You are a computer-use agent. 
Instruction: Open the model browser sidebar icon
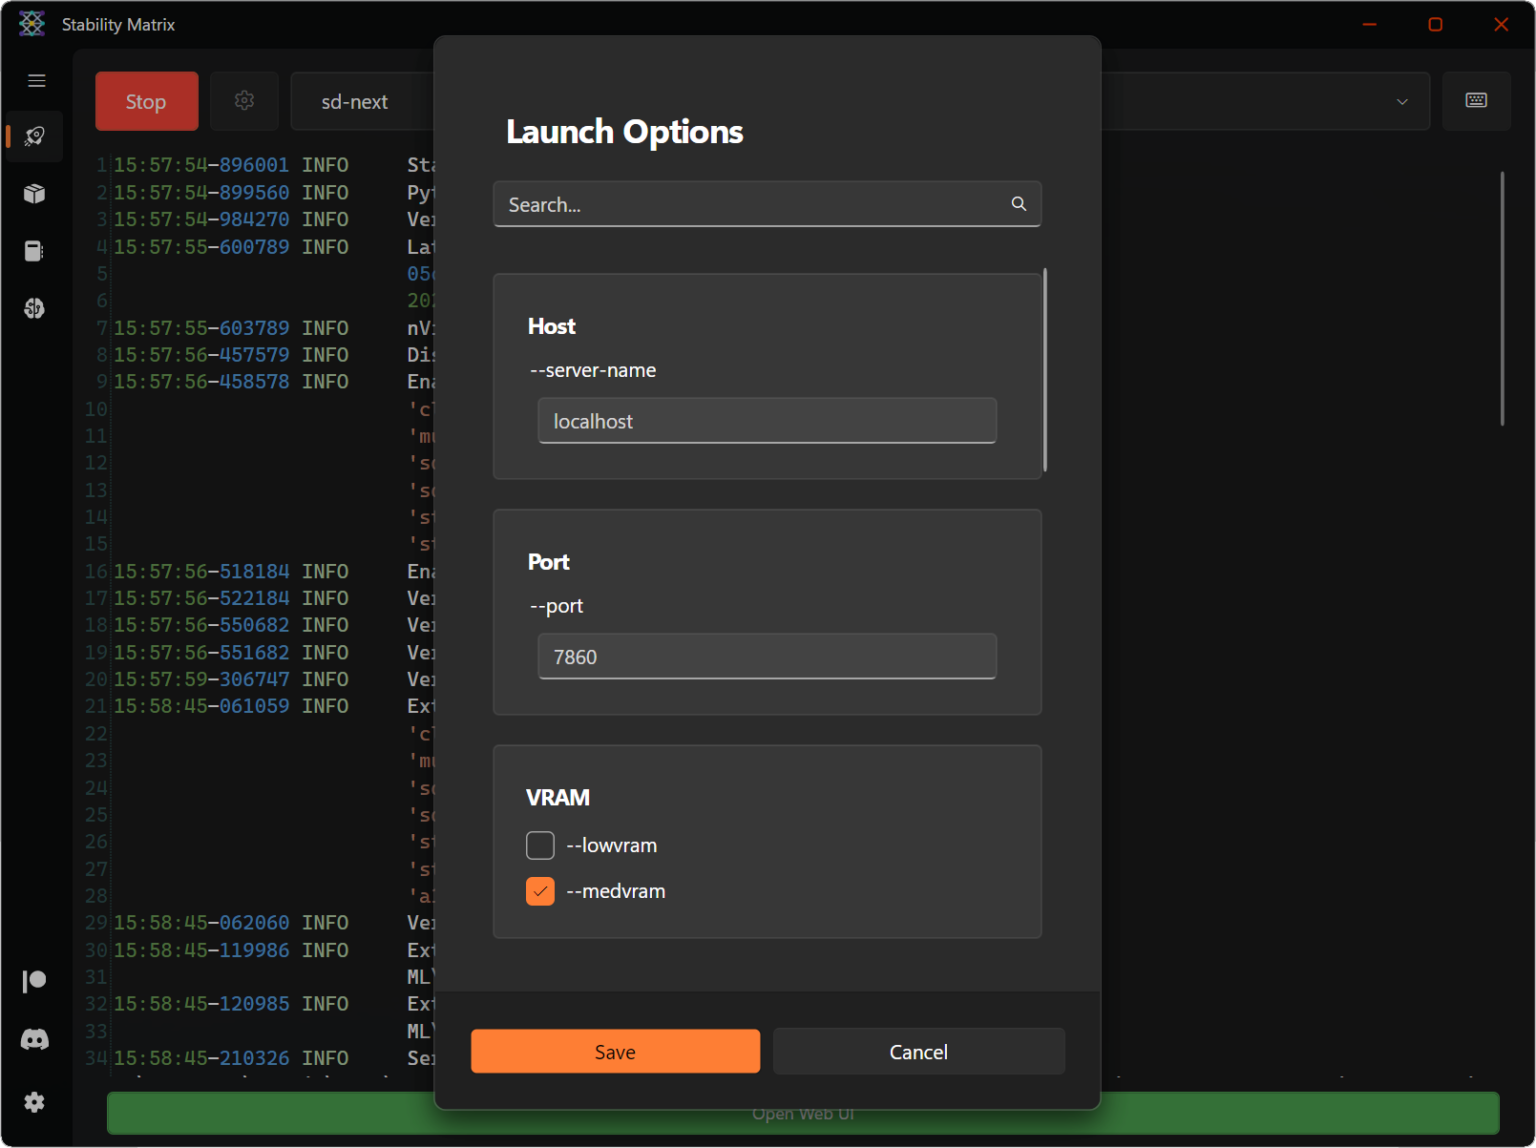click(35, 308)
